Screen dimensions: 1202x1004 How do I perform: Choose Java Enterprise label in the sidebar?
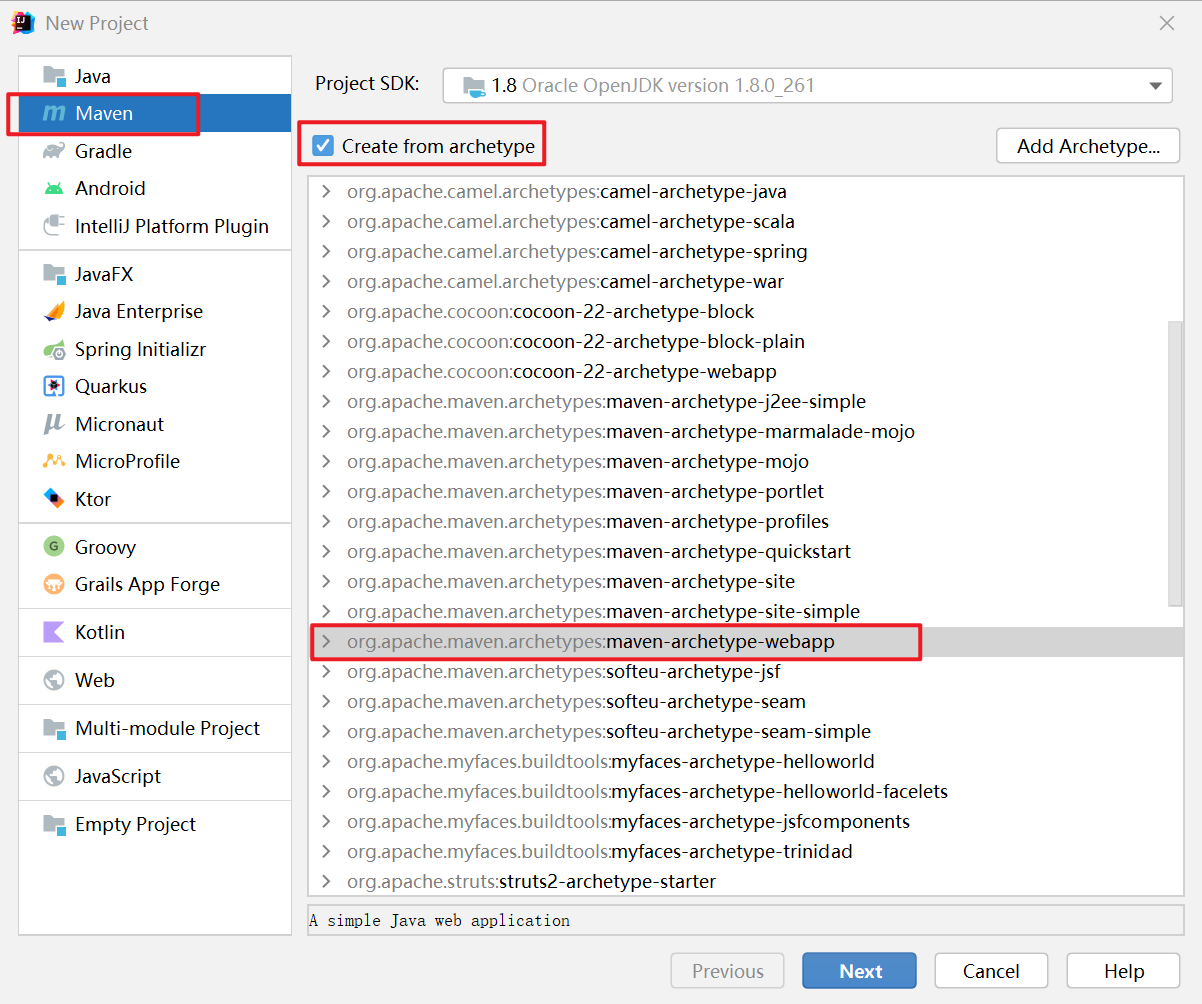[139, 312]
